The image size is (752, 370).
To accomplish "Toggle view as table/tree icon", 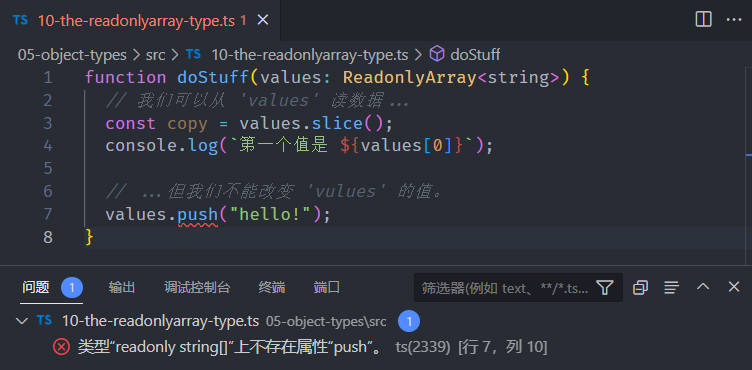I will point(671,287).
